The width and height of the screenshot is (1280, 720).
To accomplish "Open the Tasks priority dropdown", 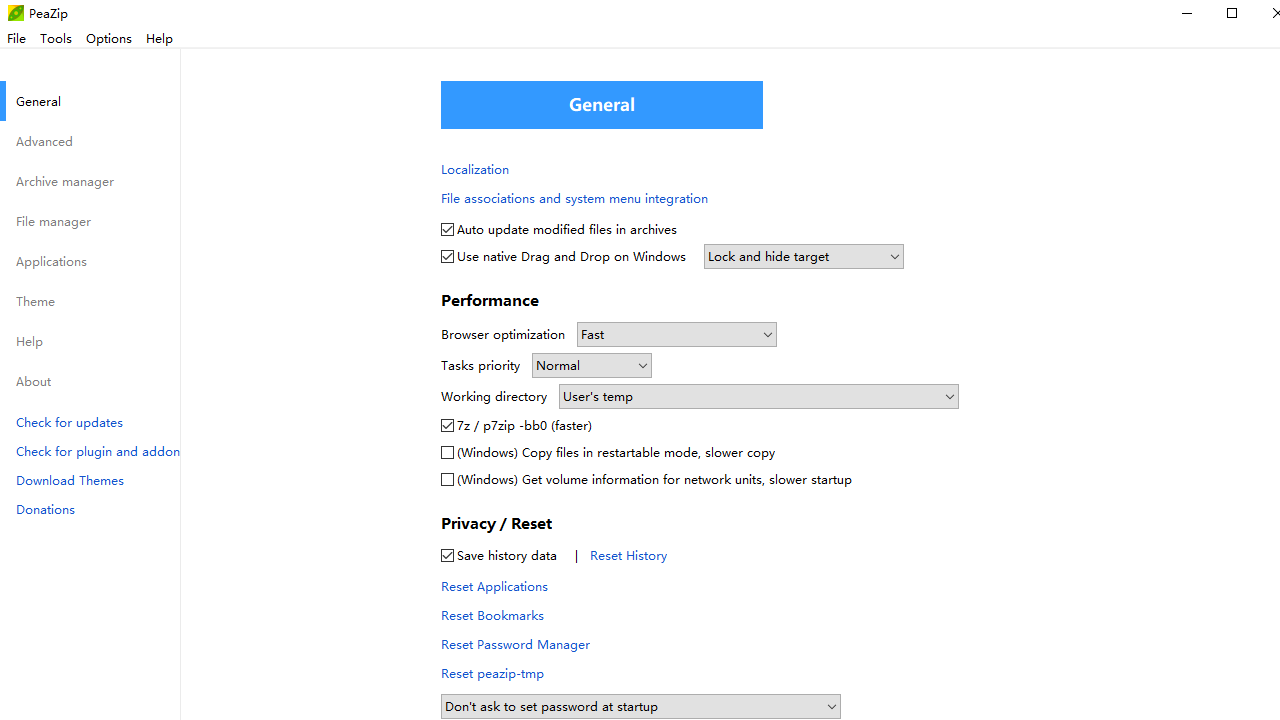I will (x=591, y=366).
